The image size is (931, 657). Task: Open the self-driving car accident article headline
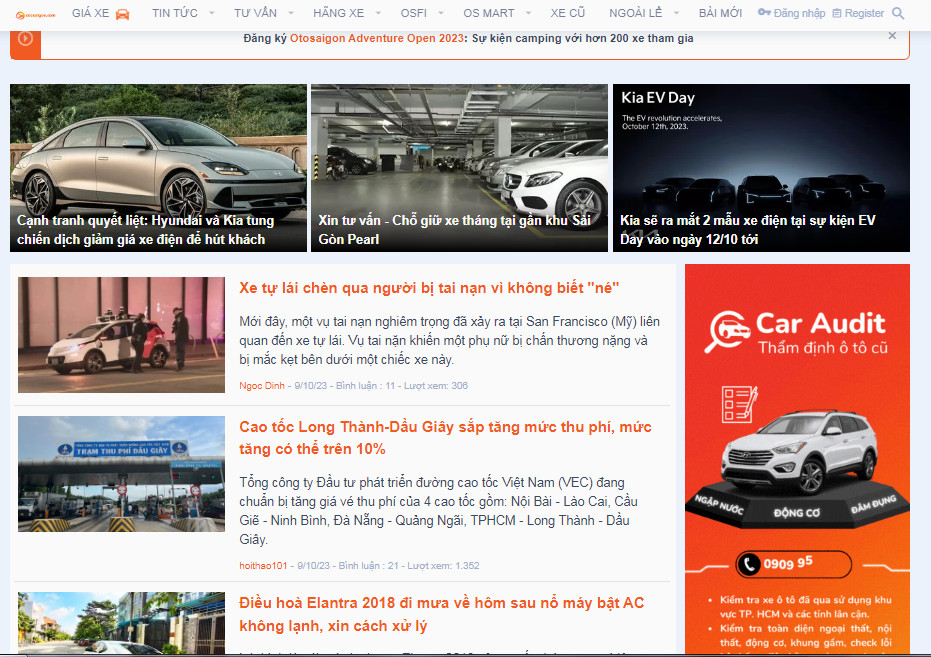pyautogui.click(x=429, y=288)
